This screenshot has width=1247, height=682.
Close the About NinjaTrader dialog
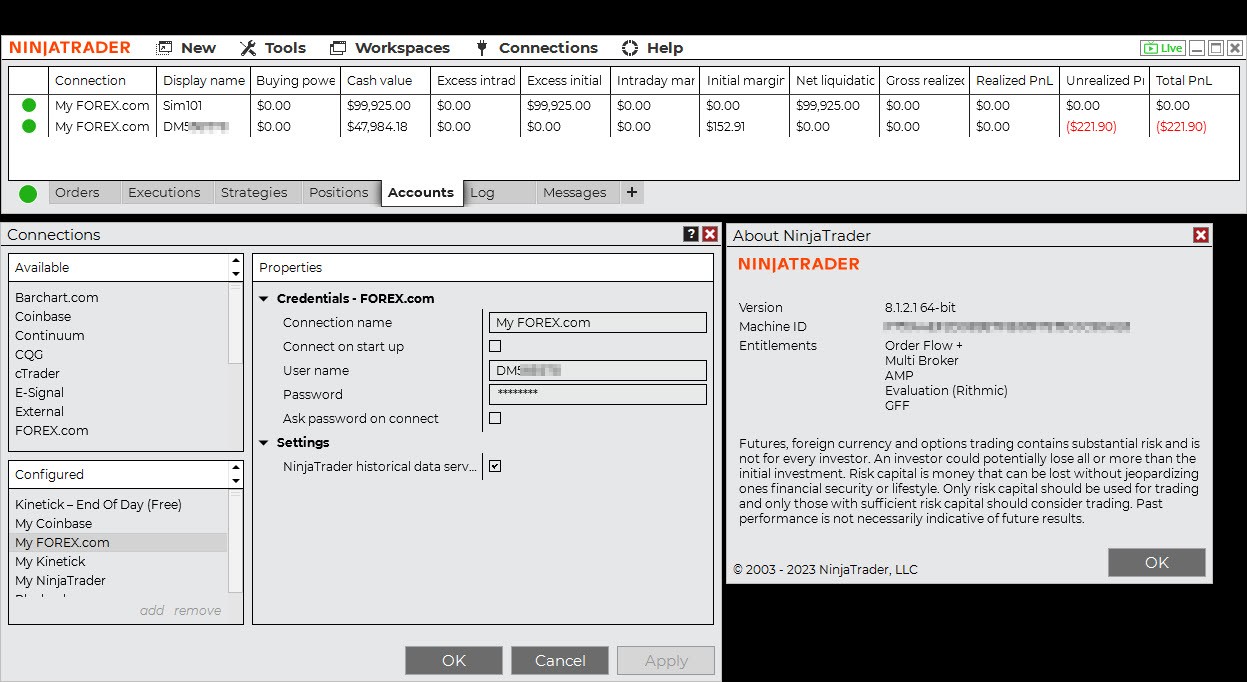coord(1201,235)
